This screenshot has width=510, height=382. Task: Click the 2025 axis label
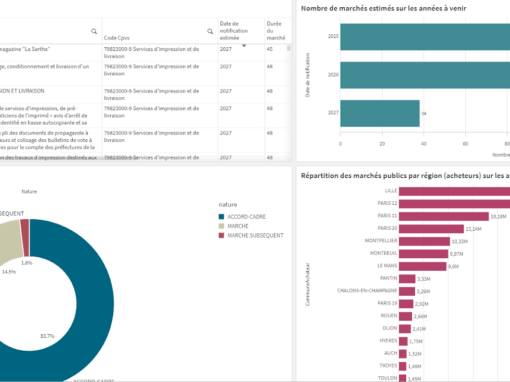click(x=333, y=36)
